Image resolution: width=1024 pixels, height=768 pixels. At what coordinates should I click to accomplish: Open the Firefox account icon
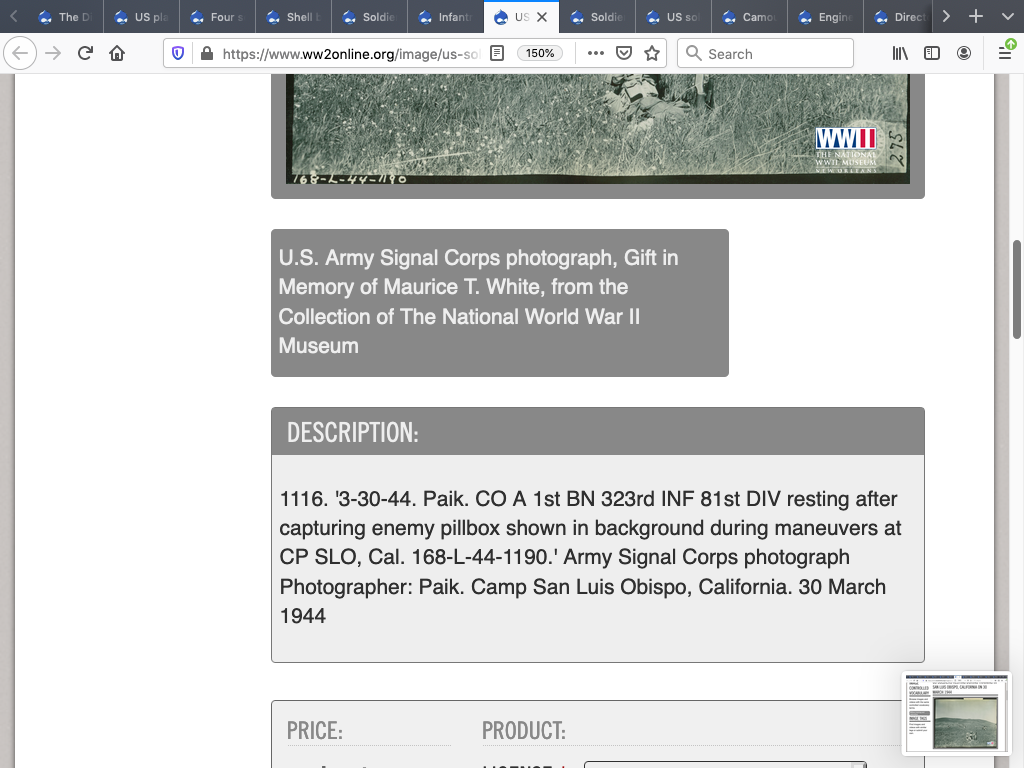[964, 54]
